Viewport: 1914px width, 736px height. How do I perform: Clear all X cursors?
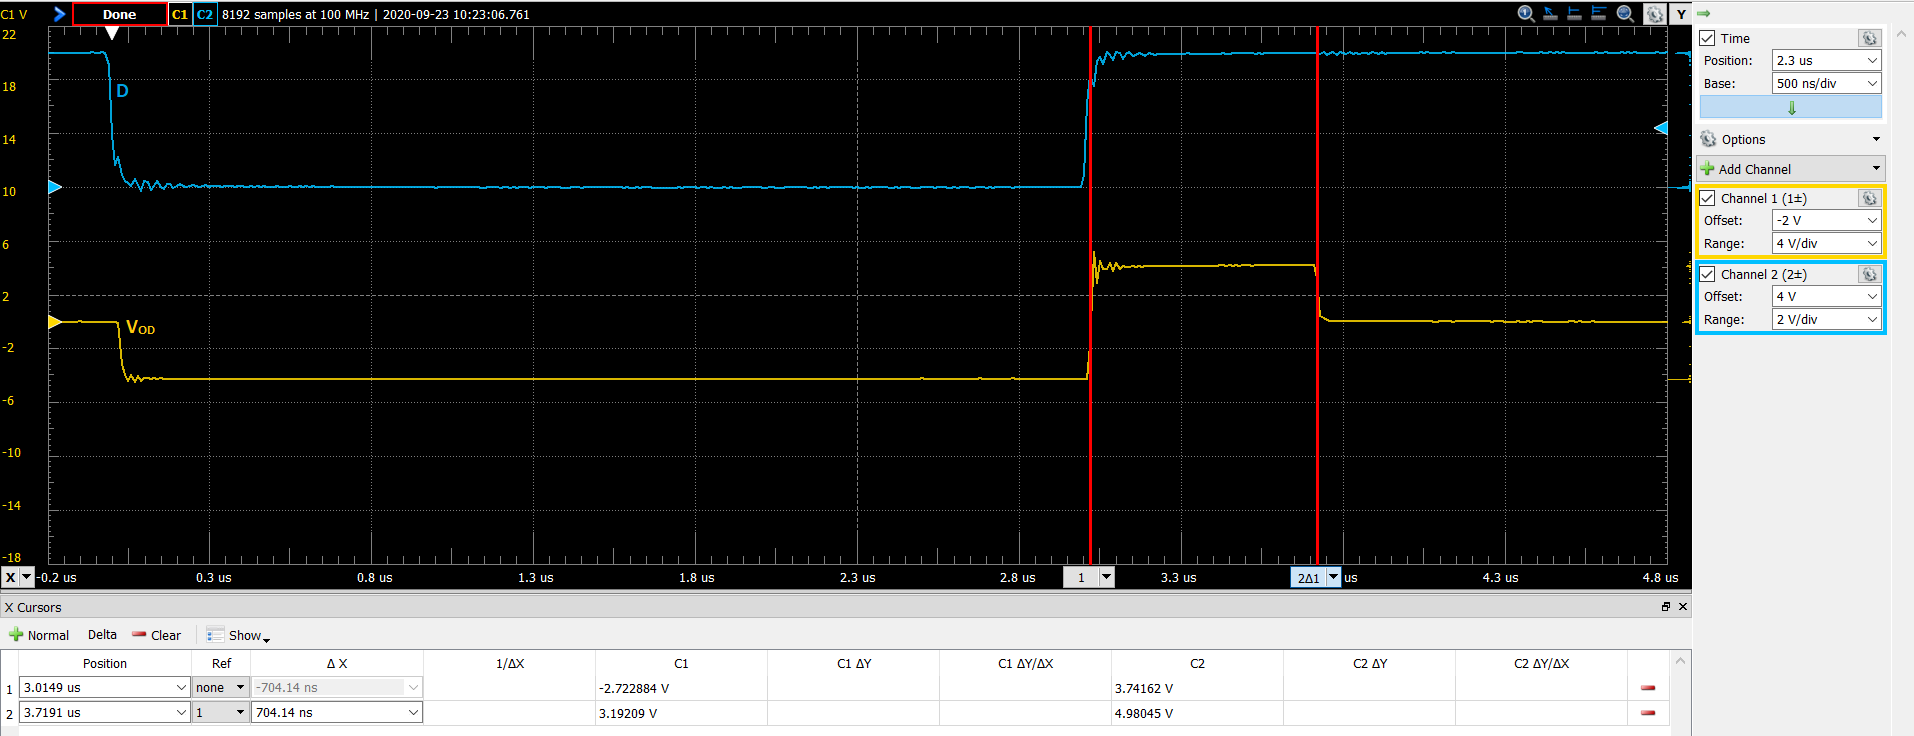pyautogui.click(x=157, y=635)
